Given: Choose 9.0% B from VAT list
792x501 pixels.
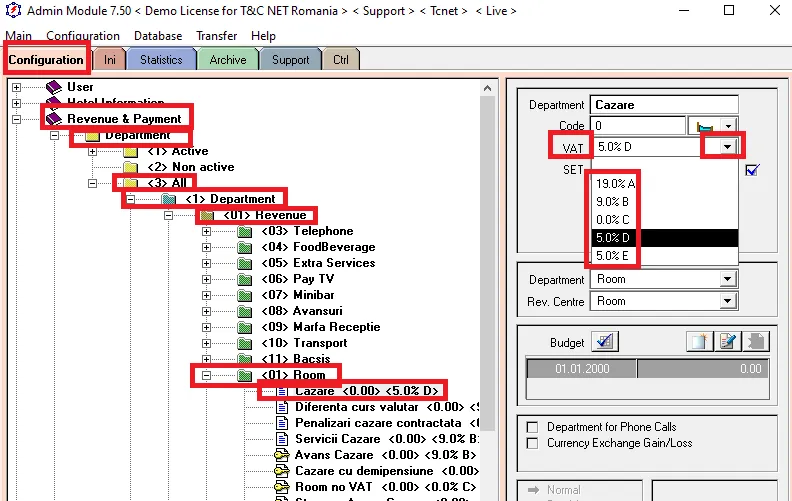Looking at the screenshot, I should [664, 202].
